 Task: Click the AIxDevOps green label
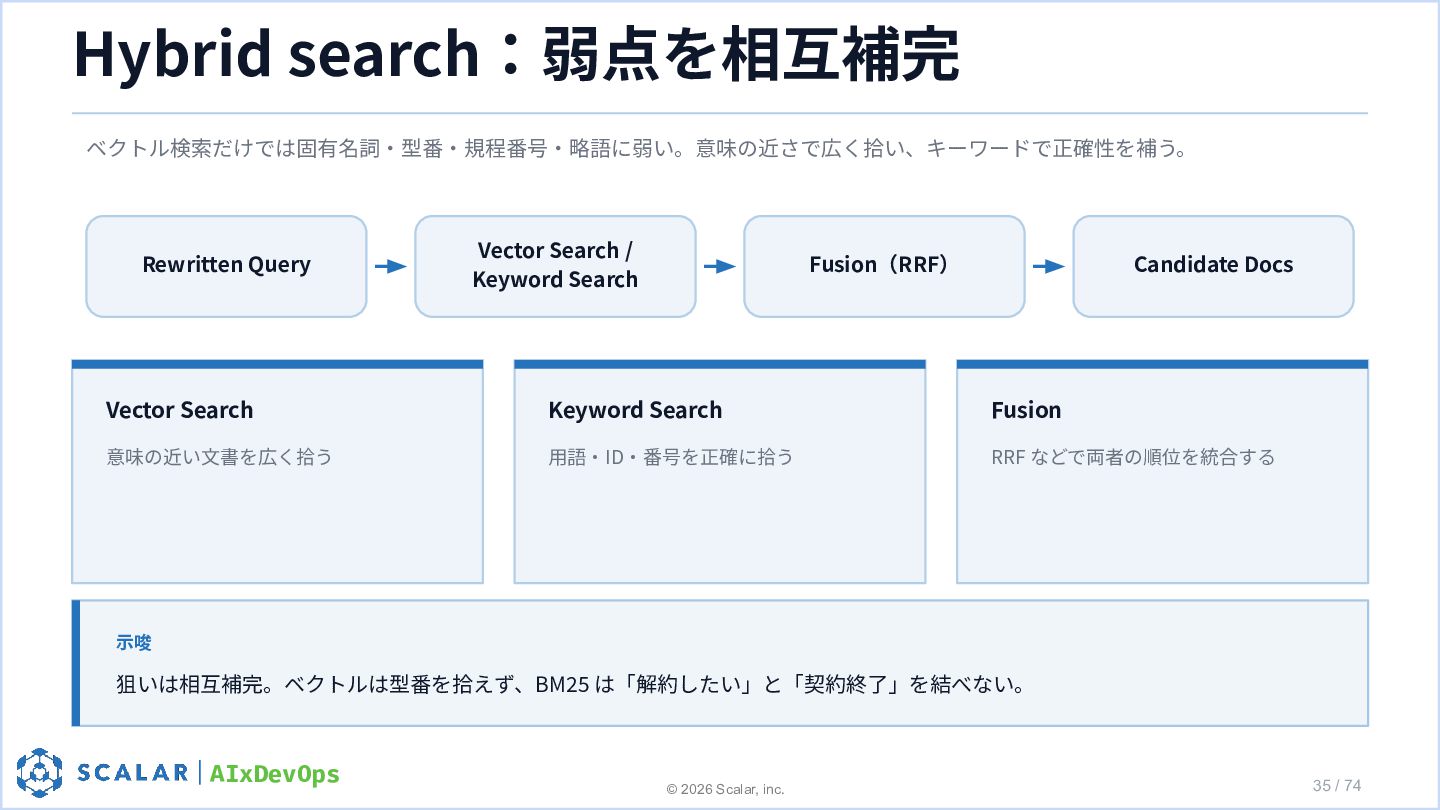[275, 774]
